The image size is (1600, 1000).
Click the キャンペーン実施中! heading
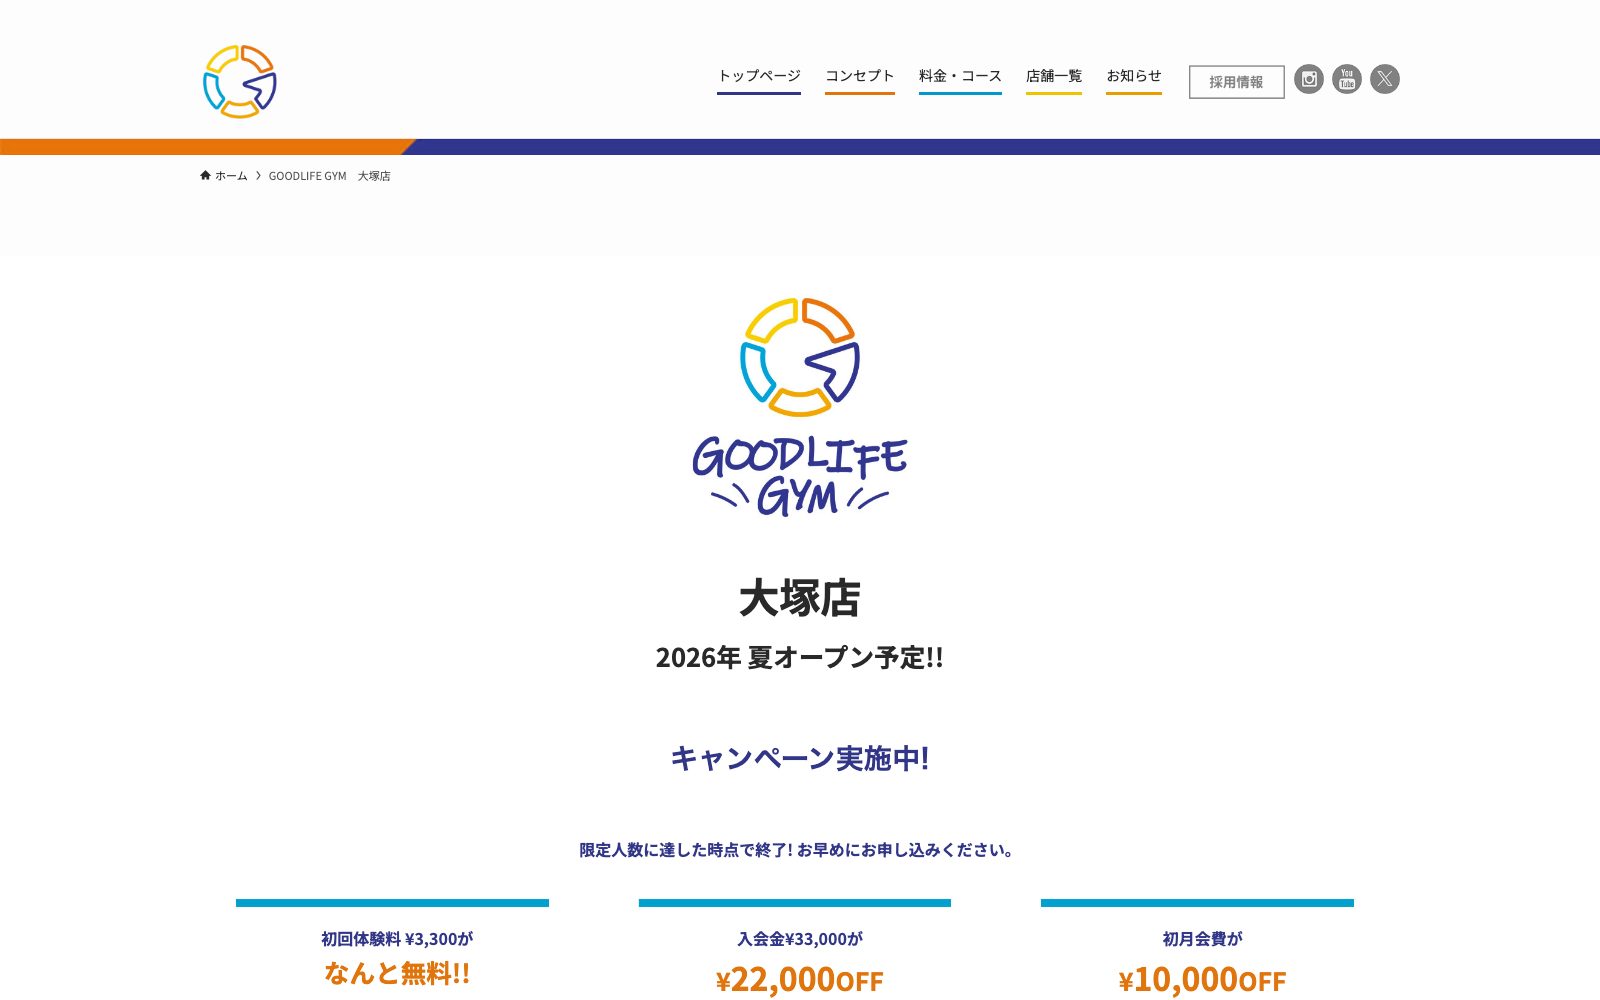(800, 758)
